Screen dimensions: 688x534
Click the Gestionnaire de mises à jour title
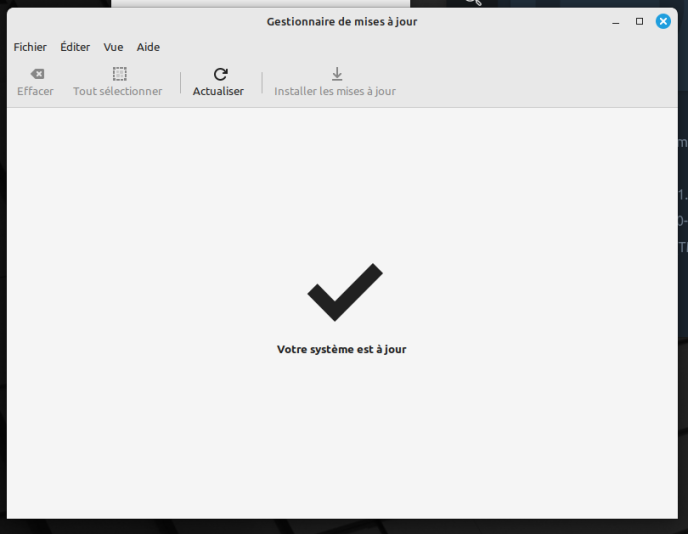pyautogui.click(x=342, y=21)
